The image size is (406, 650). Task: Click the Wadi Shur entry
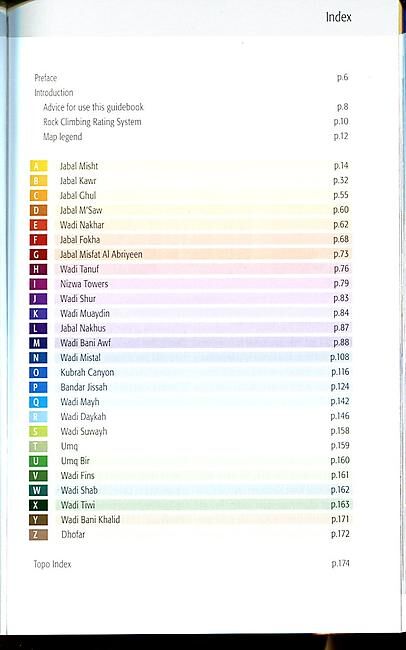[x=78, y=298]
